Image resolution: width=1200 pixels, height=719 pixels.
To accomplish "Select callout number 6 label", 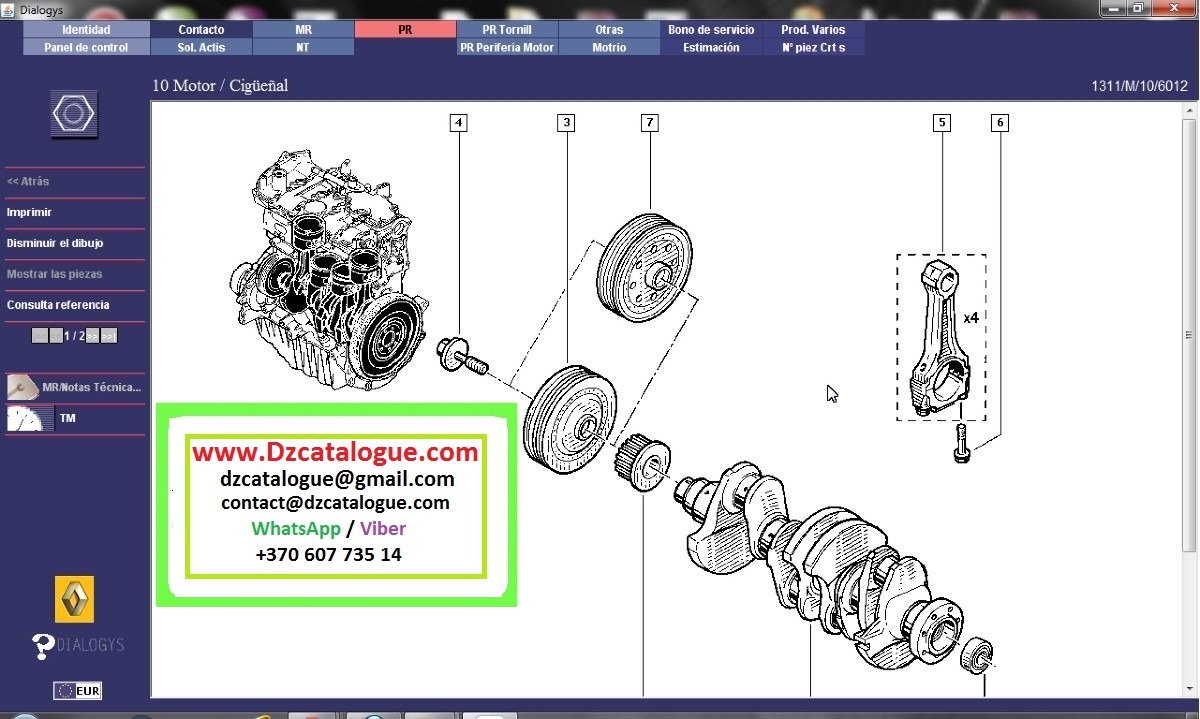I will coord(1000,123).
